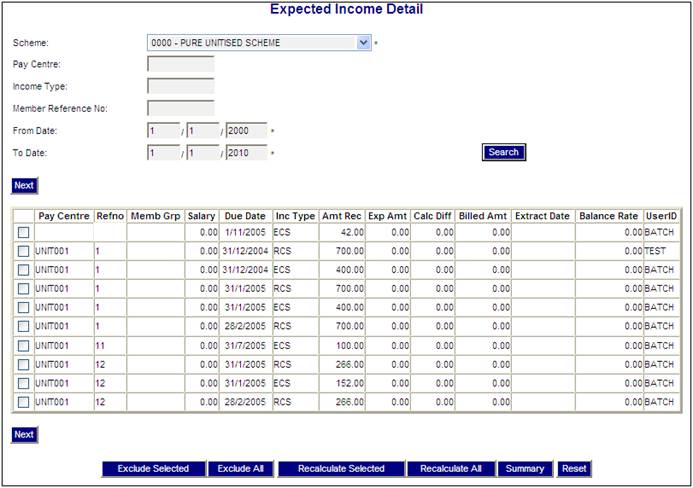
Task: Click into the Pay Centre input field
Action: click(180, 65)
